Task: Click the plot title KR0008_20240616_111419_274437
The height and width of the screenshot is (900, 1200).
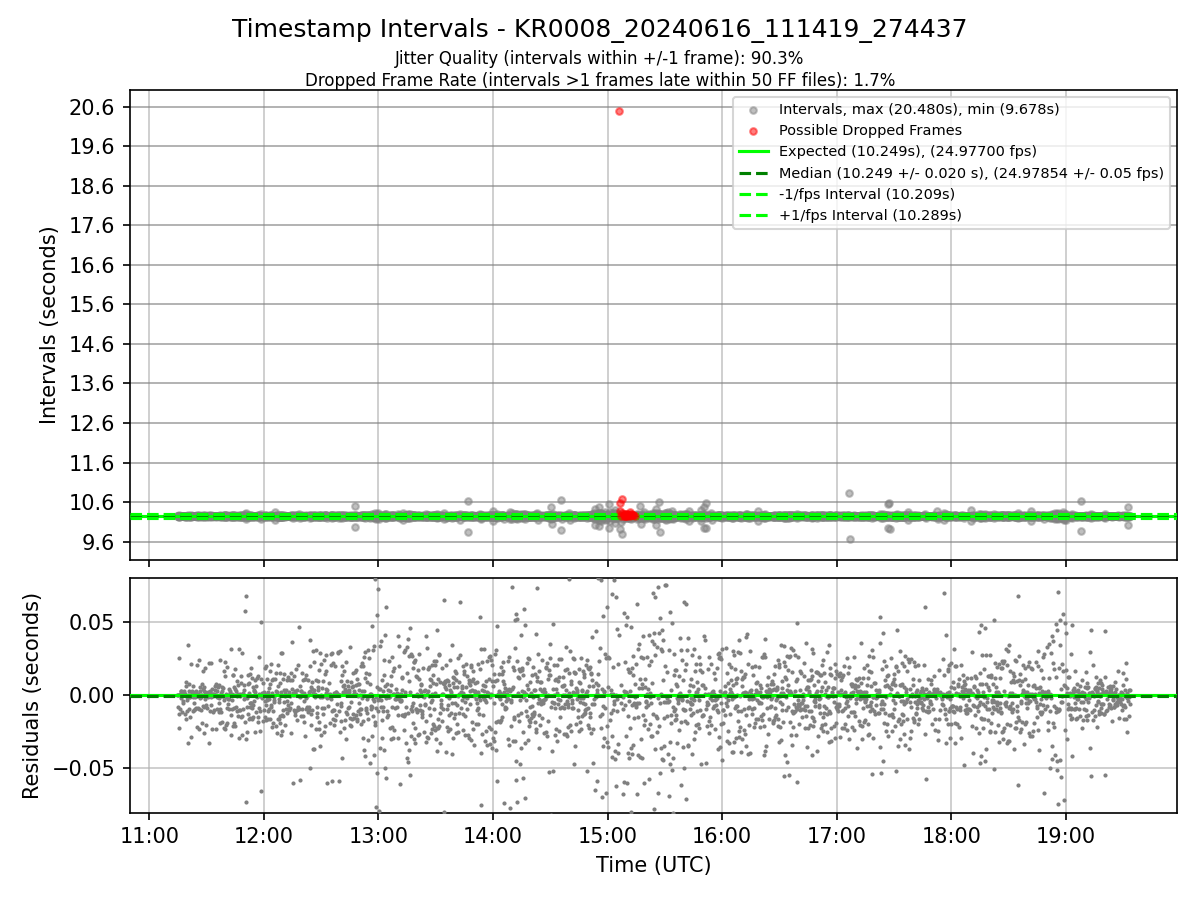Action: (x=599, y=29)
